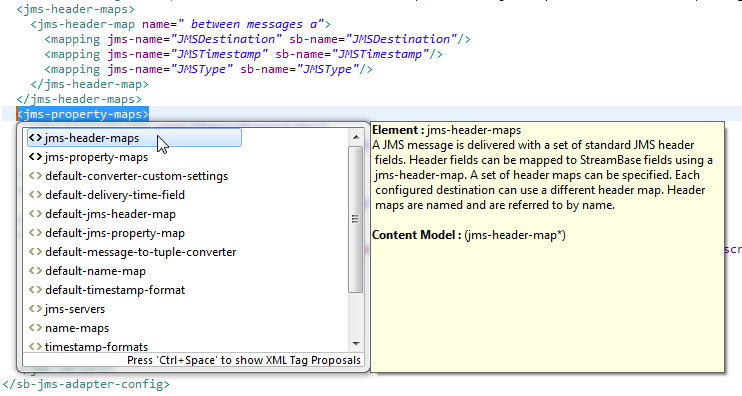The image size is (742, 396).
Task: Click element icon beside default-converter-custom-settings
Action: (x=35, y=176)
